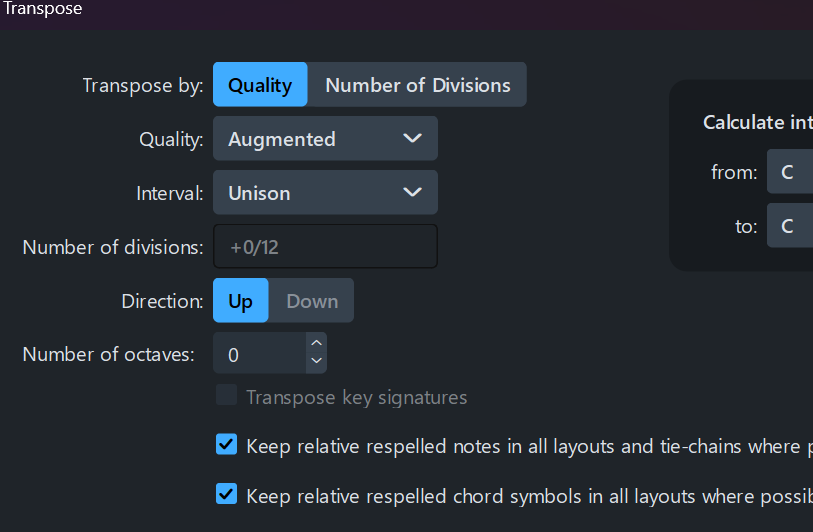Click the Calculate interval panel heading
813x532 pixels.
click(757, 122)
